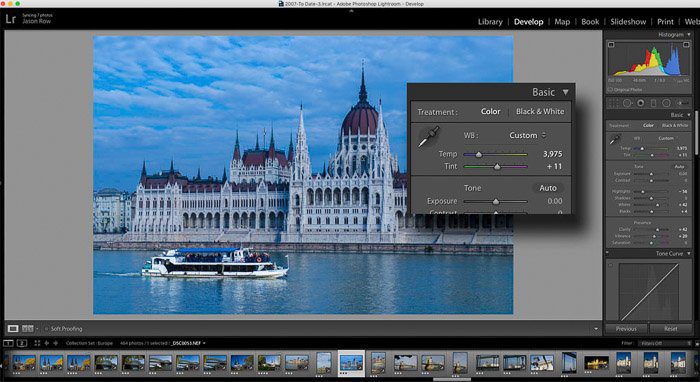Activate the Graduated Filter tool
This screenshot has height=382, width=700.
[x=653, y=103]
